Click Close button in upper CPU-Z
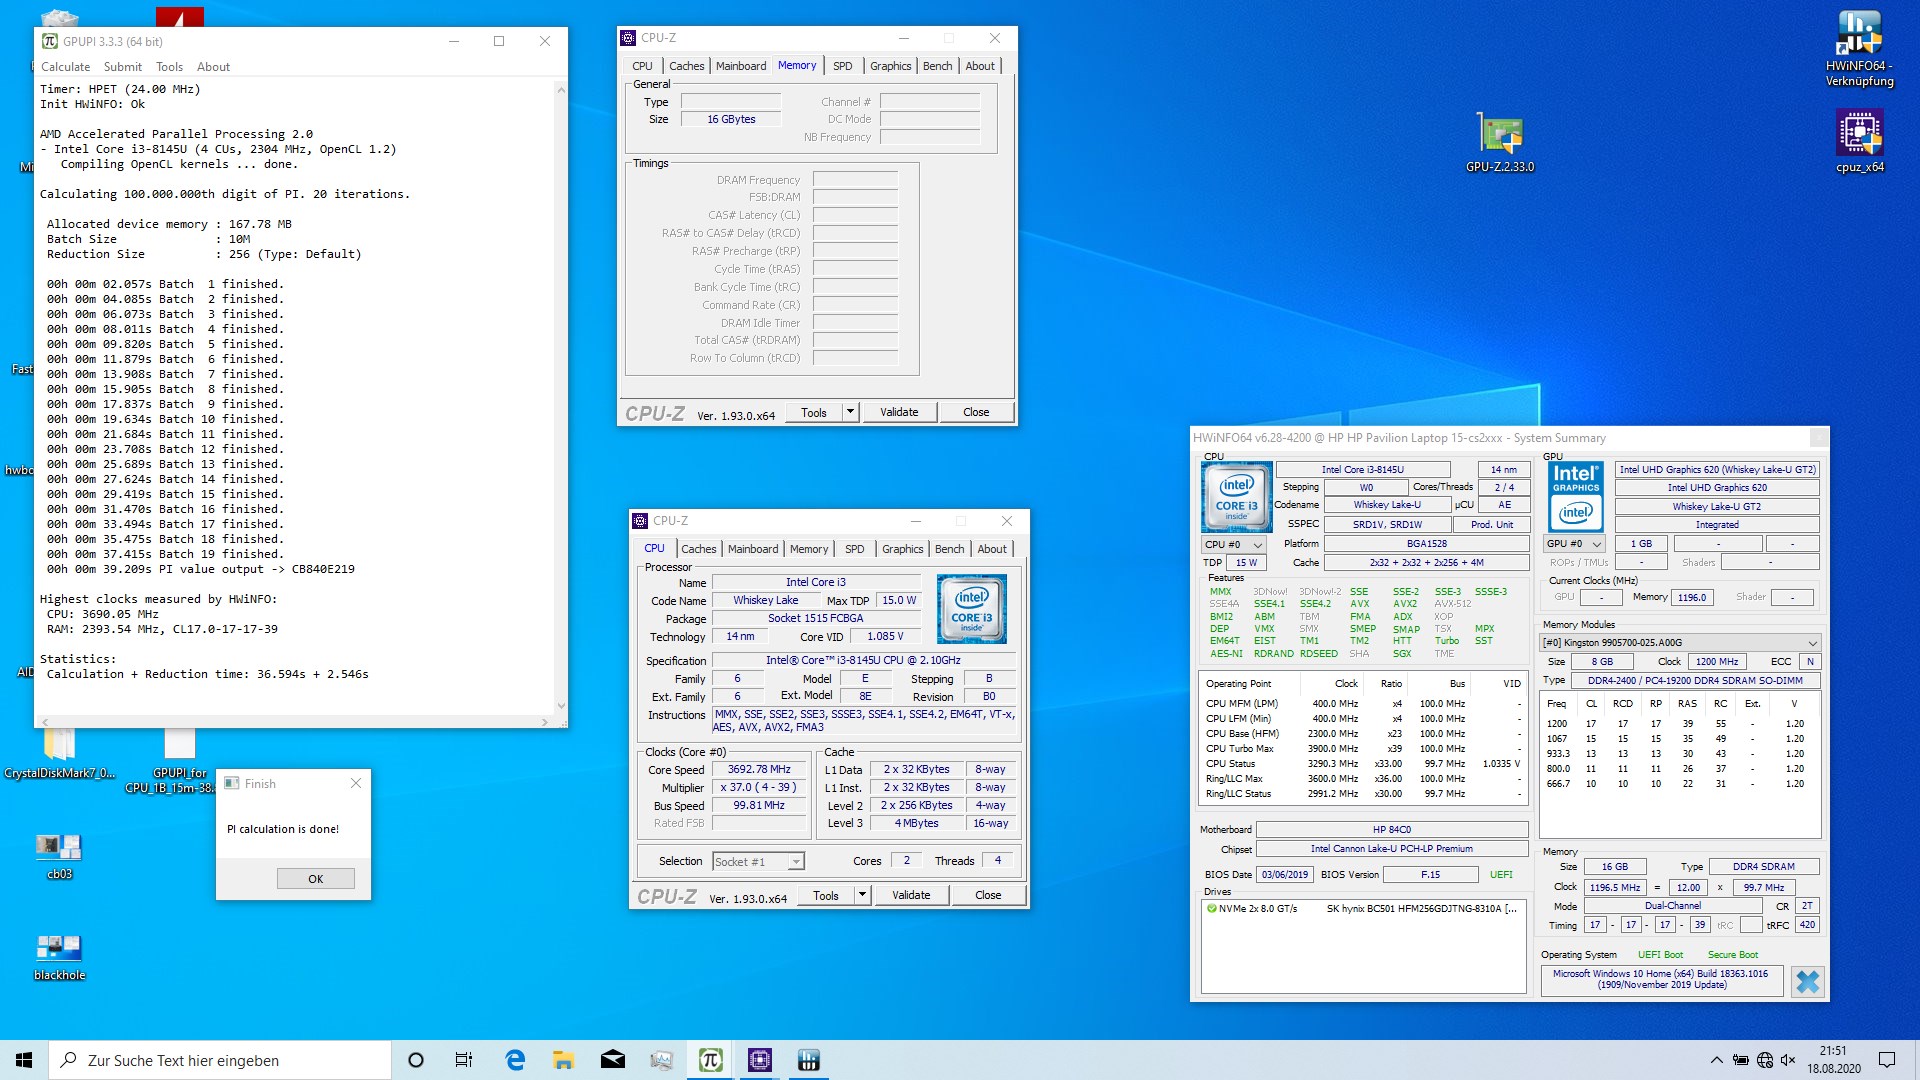Screen dimensions: 1920x1080 click(x=975, y=412)
